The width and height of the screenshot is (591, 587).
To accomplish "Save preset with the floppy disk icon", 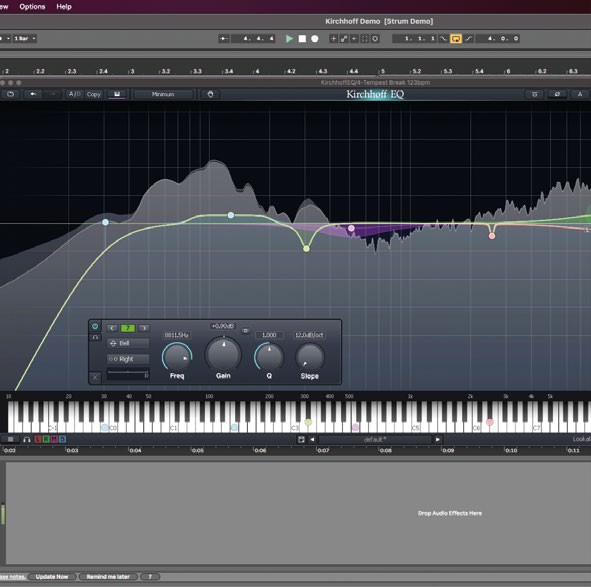I will (x=301, y=440).
